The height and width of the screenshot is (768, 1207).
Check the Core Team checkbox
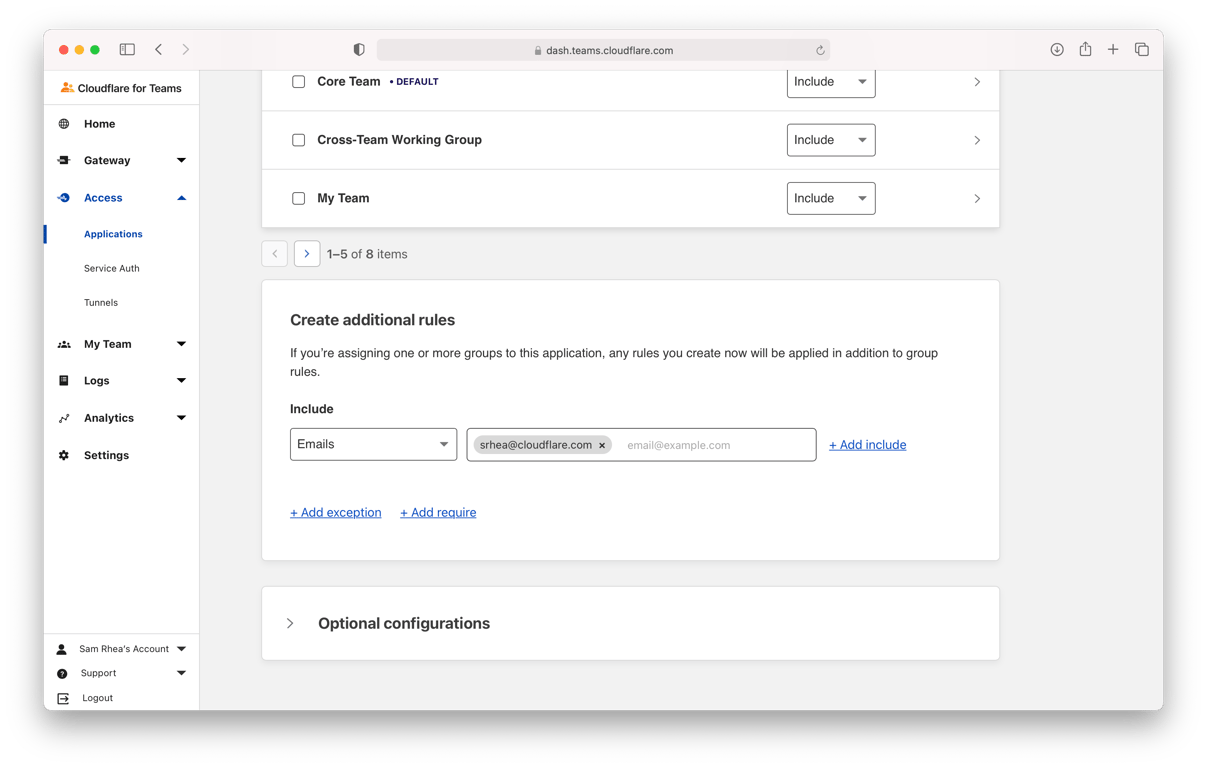(298, 82)
